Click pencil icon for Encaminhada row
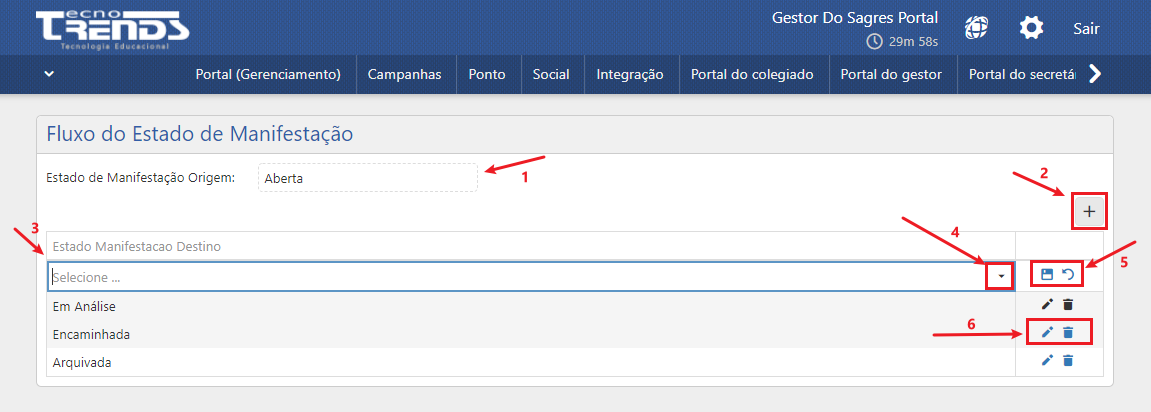The image size is (1151, 412). (1048, 333)
